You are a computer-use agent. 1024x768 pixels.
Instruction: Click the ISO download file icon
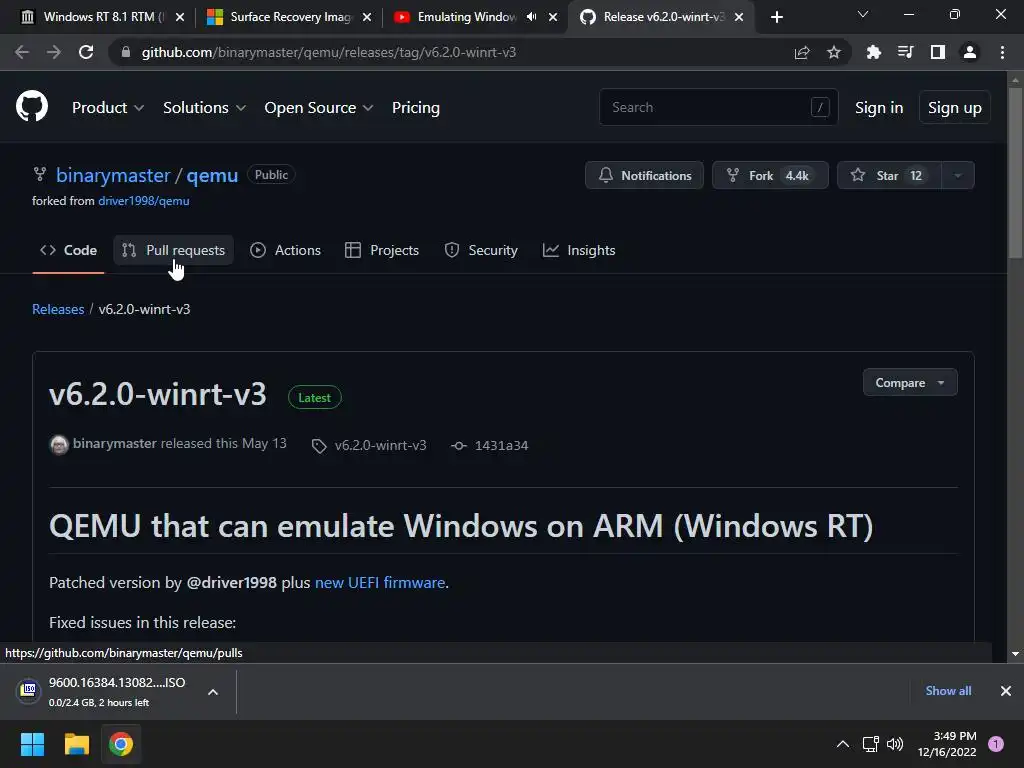tap(28, 690)
